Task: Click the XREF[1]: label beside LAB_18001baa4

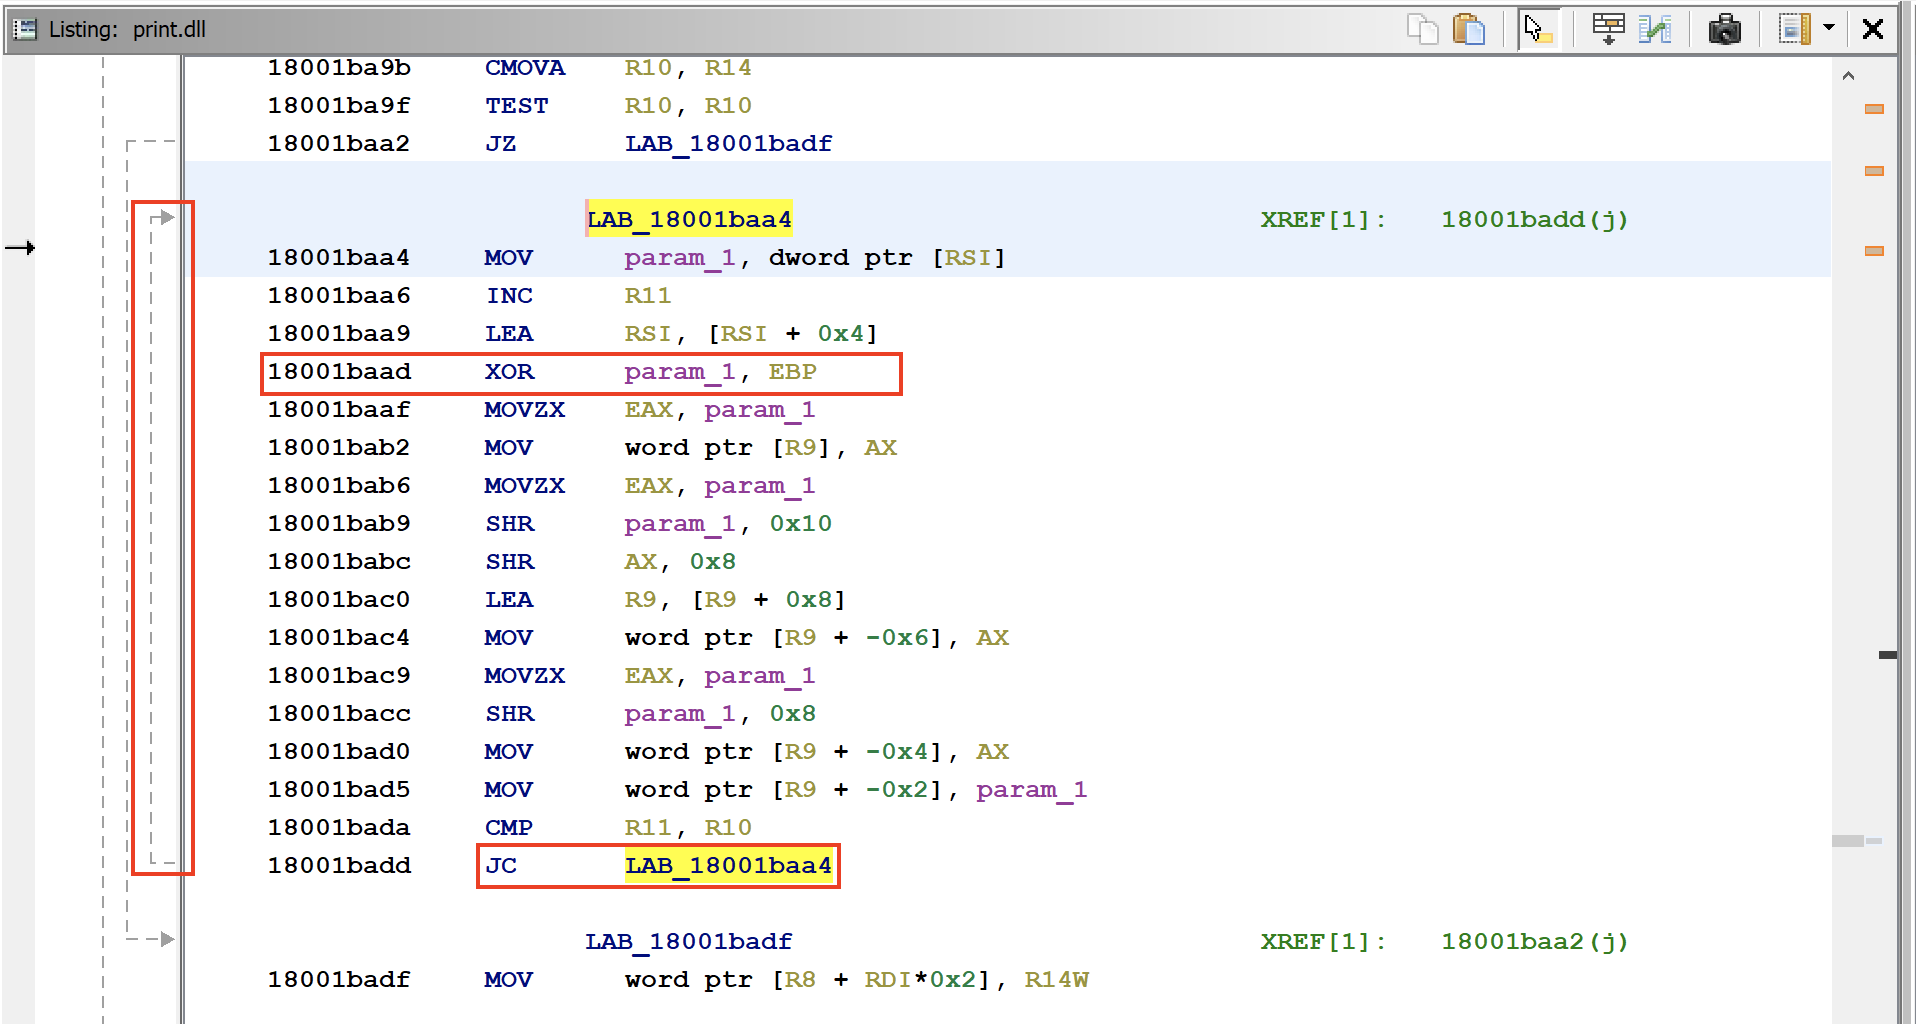Action: pyautogui.click(x=1322, y=219)
